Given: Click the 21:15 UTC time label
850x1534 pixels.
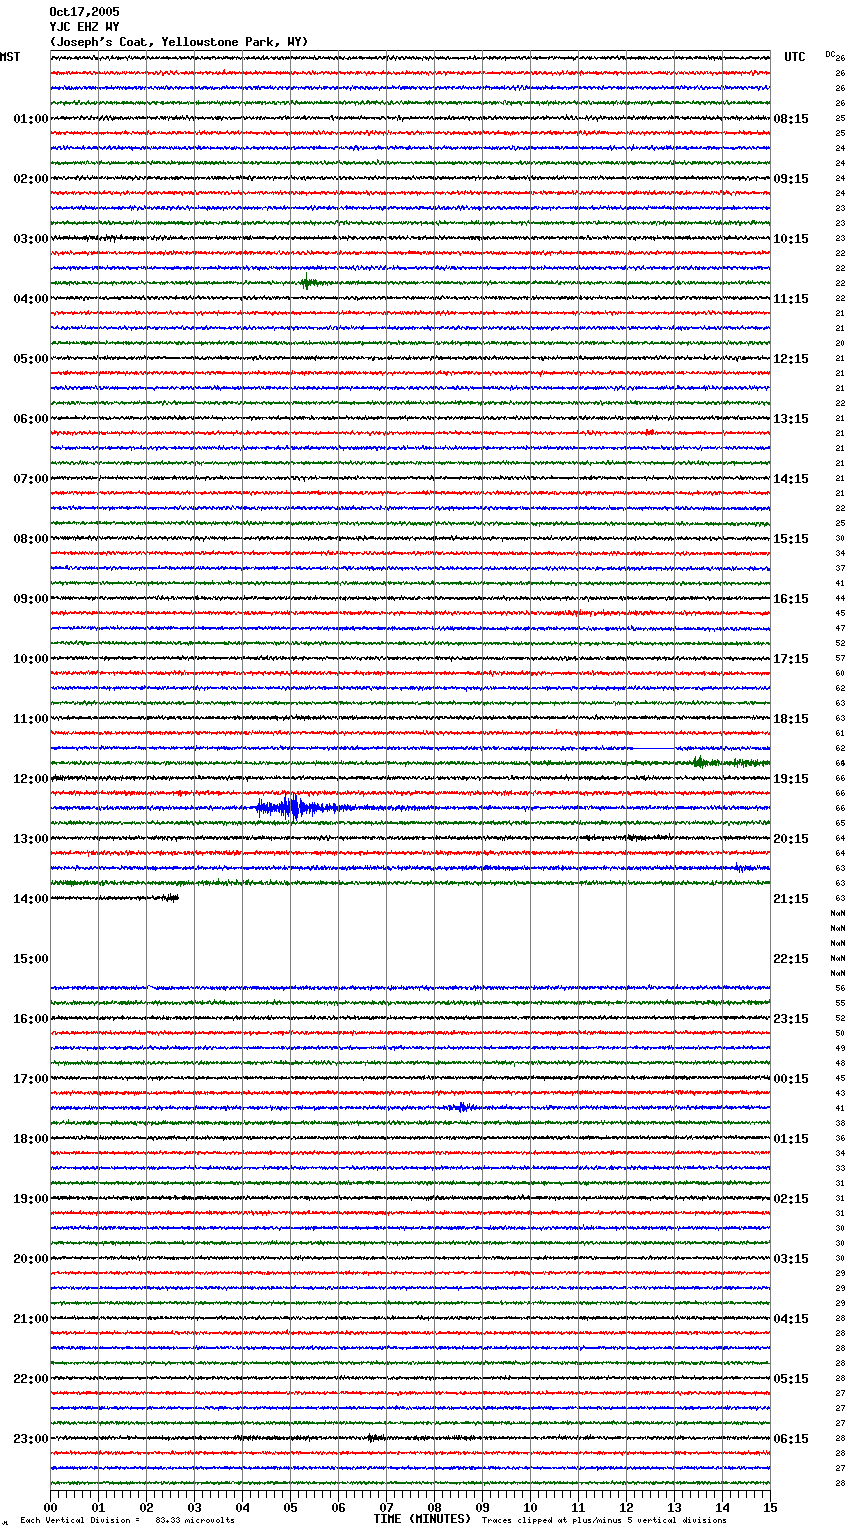Looking at the screenshot, I should 791,899.
